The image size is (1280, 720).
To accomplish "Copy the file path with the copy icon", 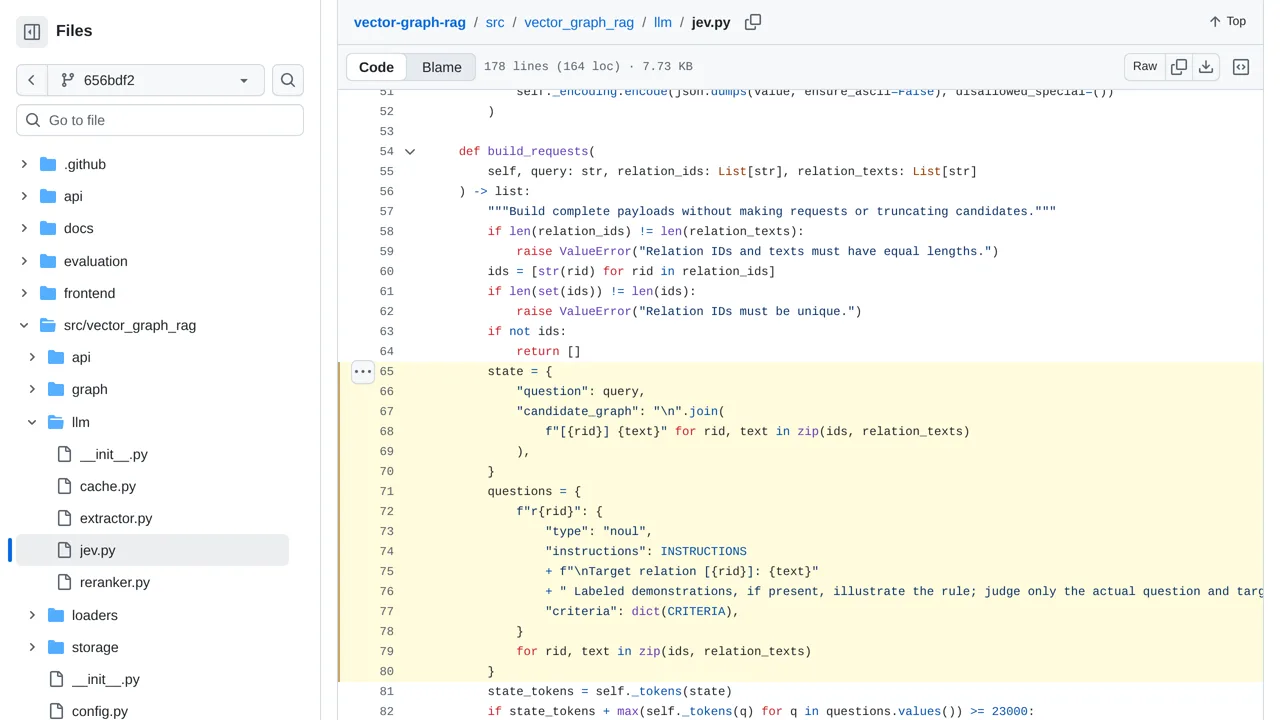I will point(753,22).
